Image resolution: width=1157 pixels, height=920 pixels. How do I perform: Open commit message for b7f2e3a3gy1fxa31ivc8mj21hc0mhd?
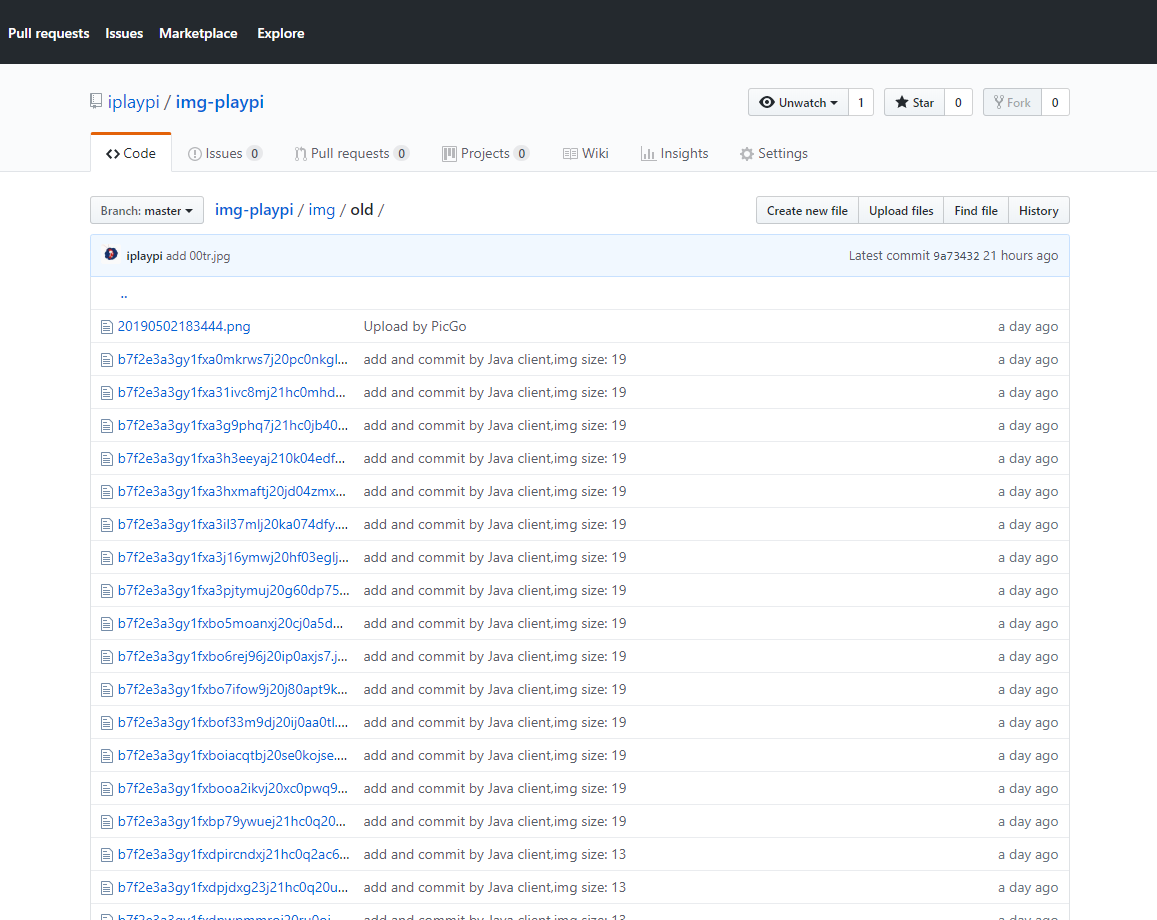494,392
